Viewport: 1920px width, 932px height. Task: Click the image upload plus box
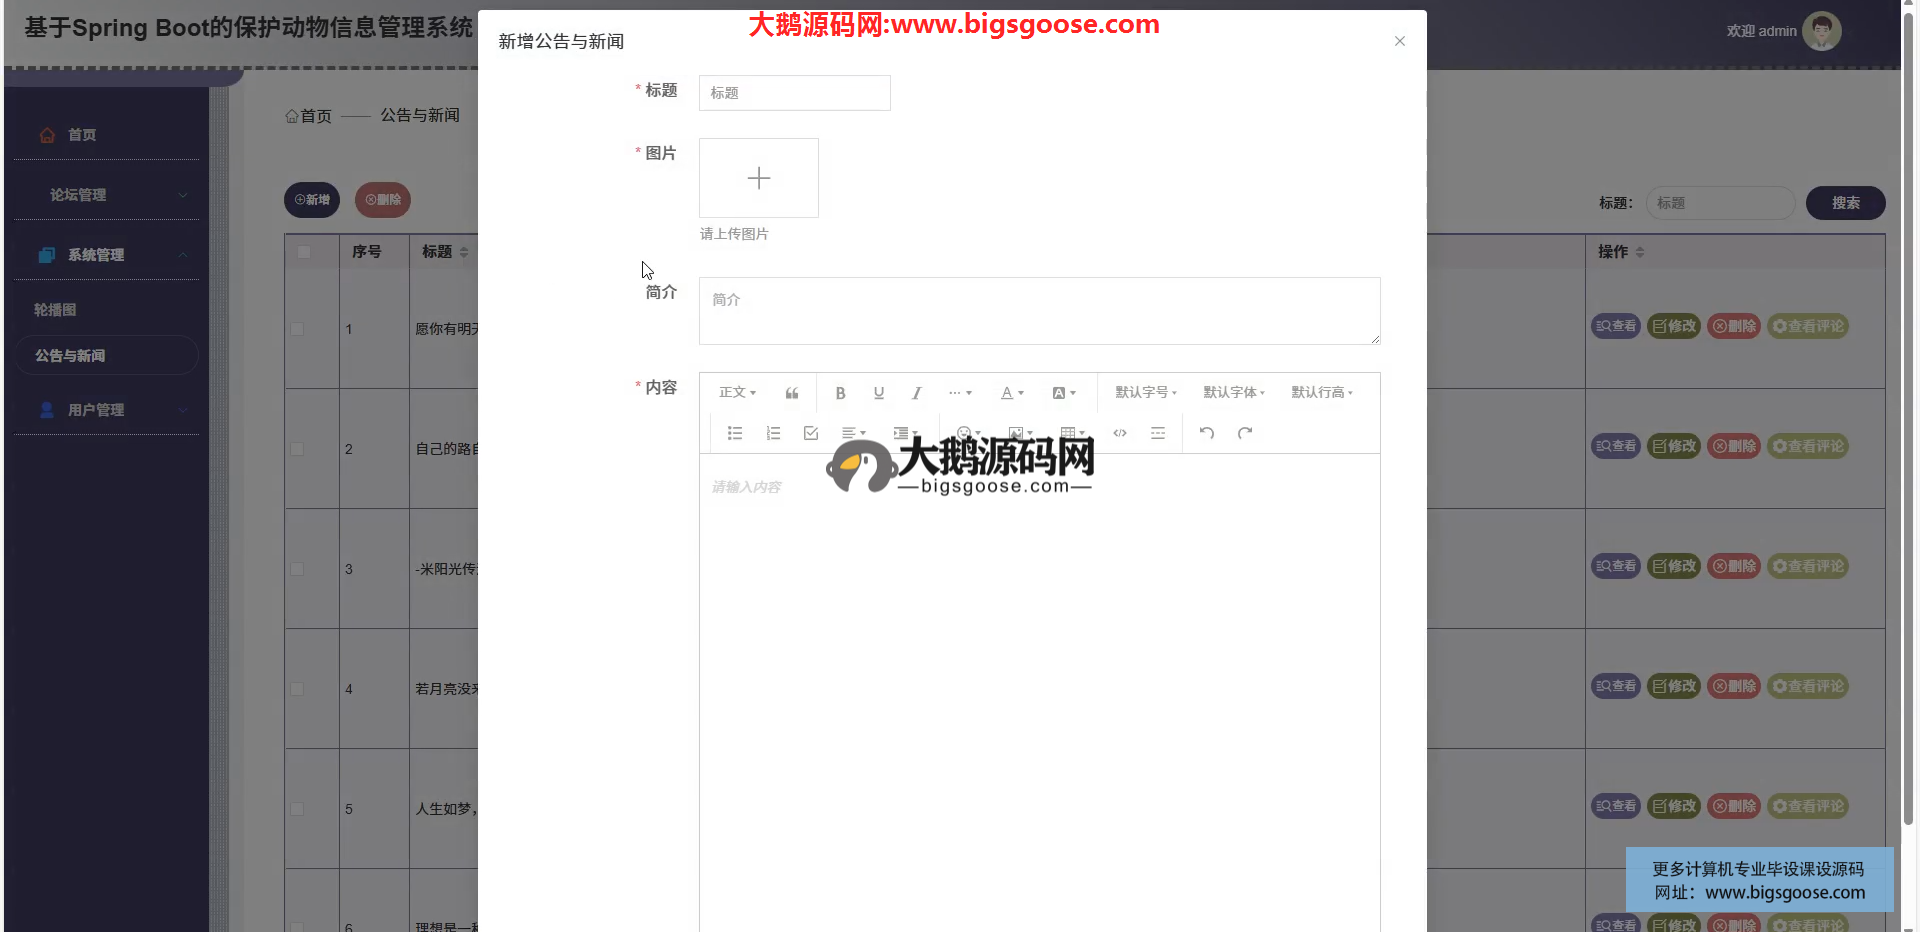[759, 178]
